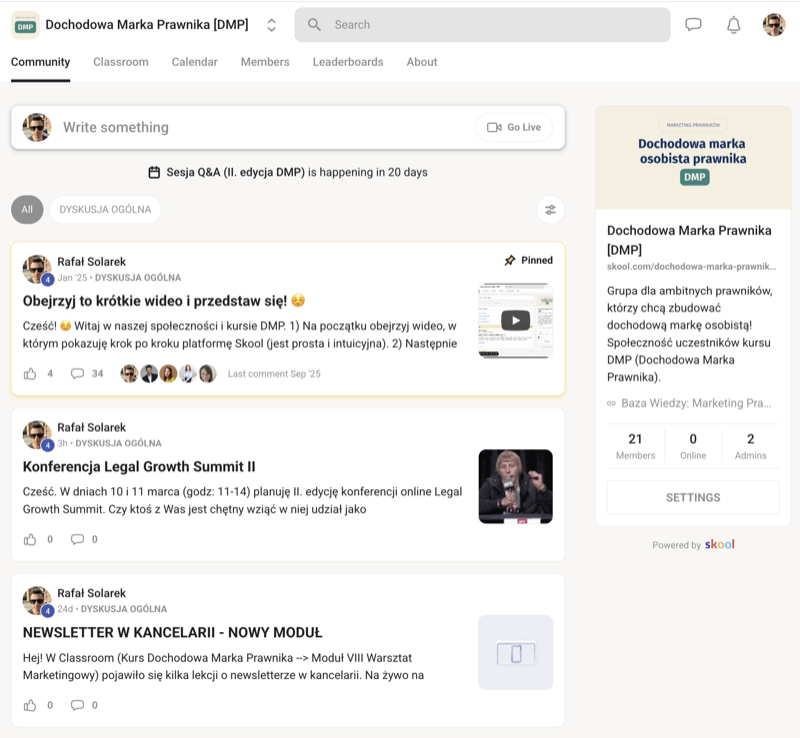This screenshot has width=800, height=738.
Task: Filter posts by DYSKUSJA OGÓLNA
Action: (x=105, y=209)
